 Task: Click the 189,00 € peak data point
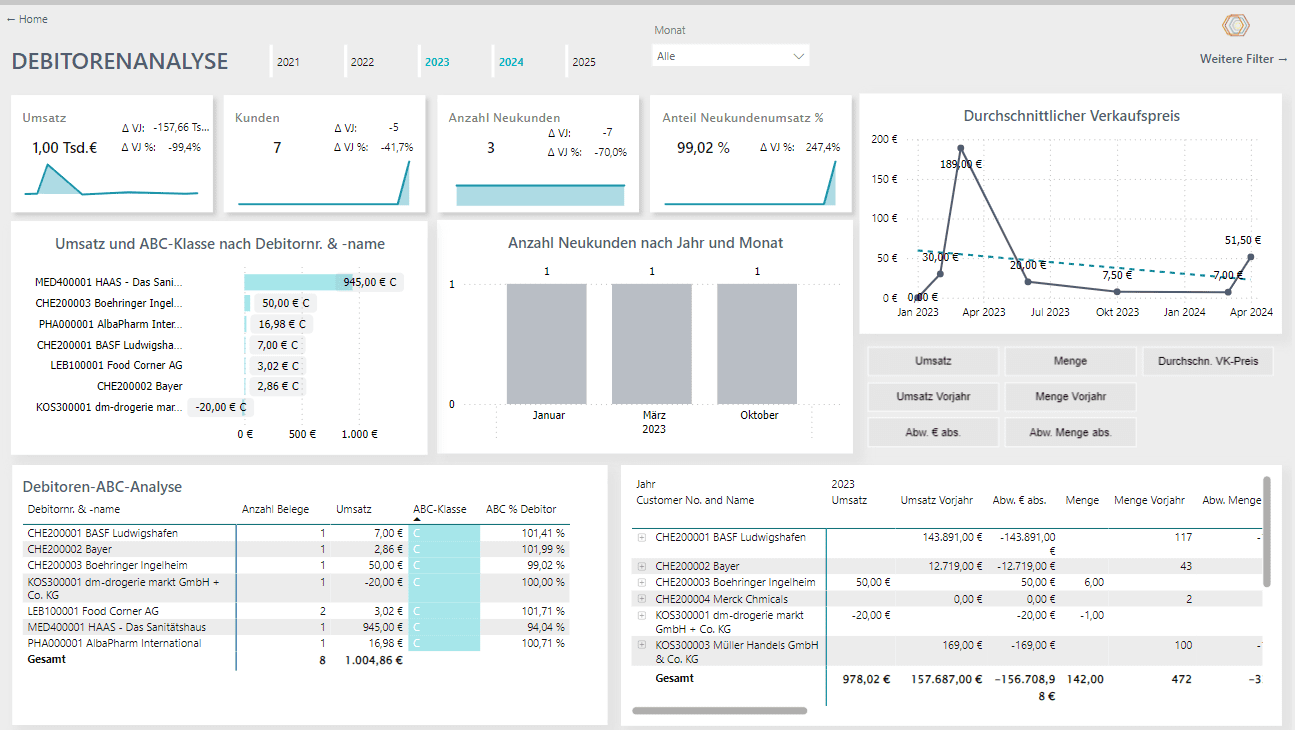[x=961, y=148]
